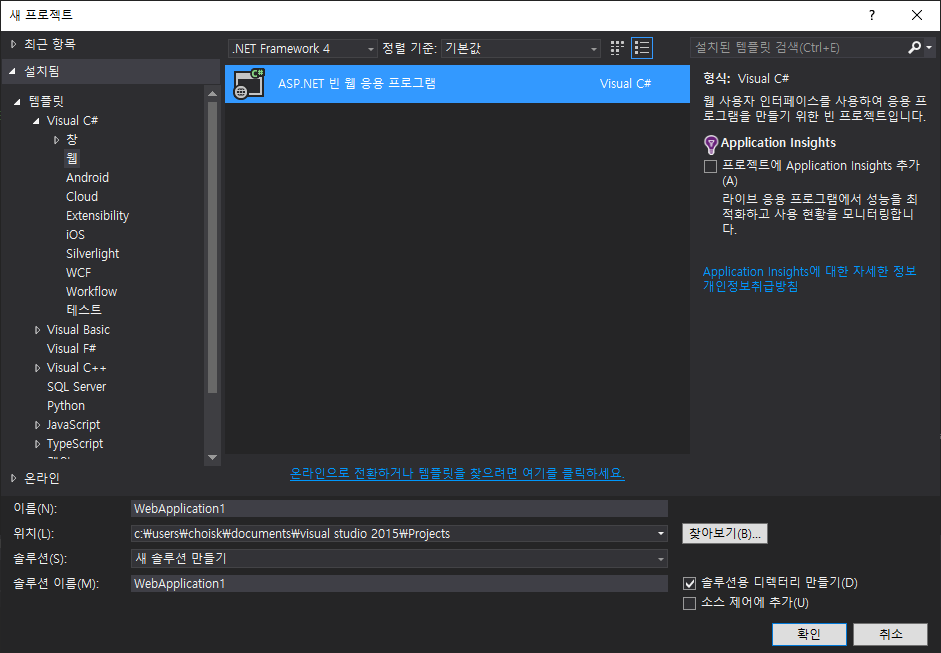This screenshot has height=653, width=941.
Task: Uncheck create directory for solution
Action: 690,583
